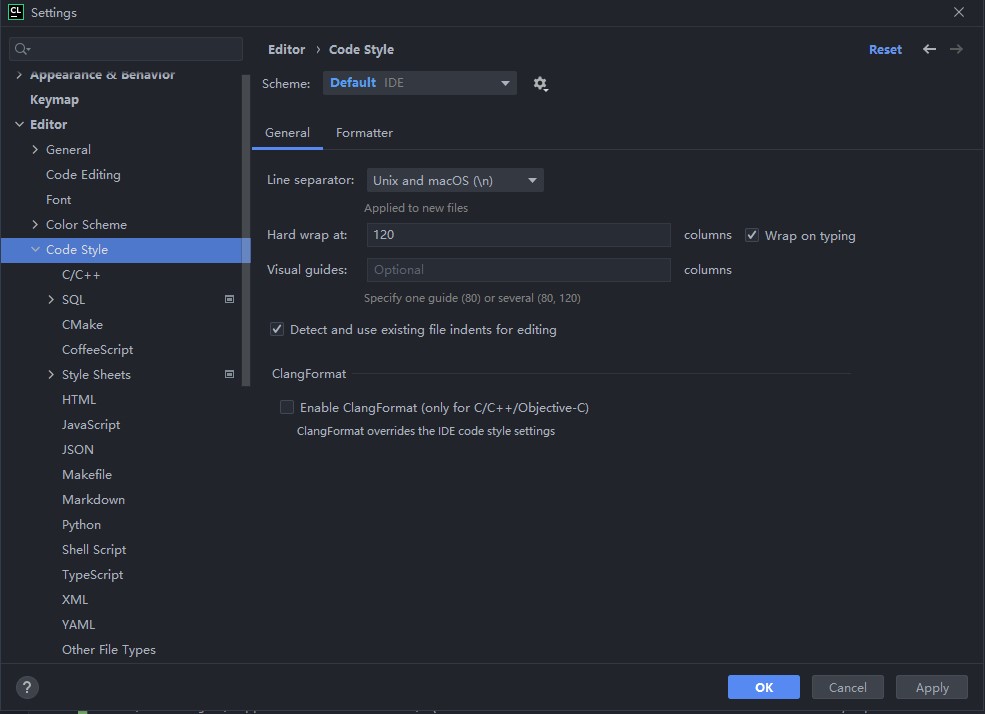This screenshot has width=985, height=714.
Task: Click the settings search field
Action: [x=126, y=49]
